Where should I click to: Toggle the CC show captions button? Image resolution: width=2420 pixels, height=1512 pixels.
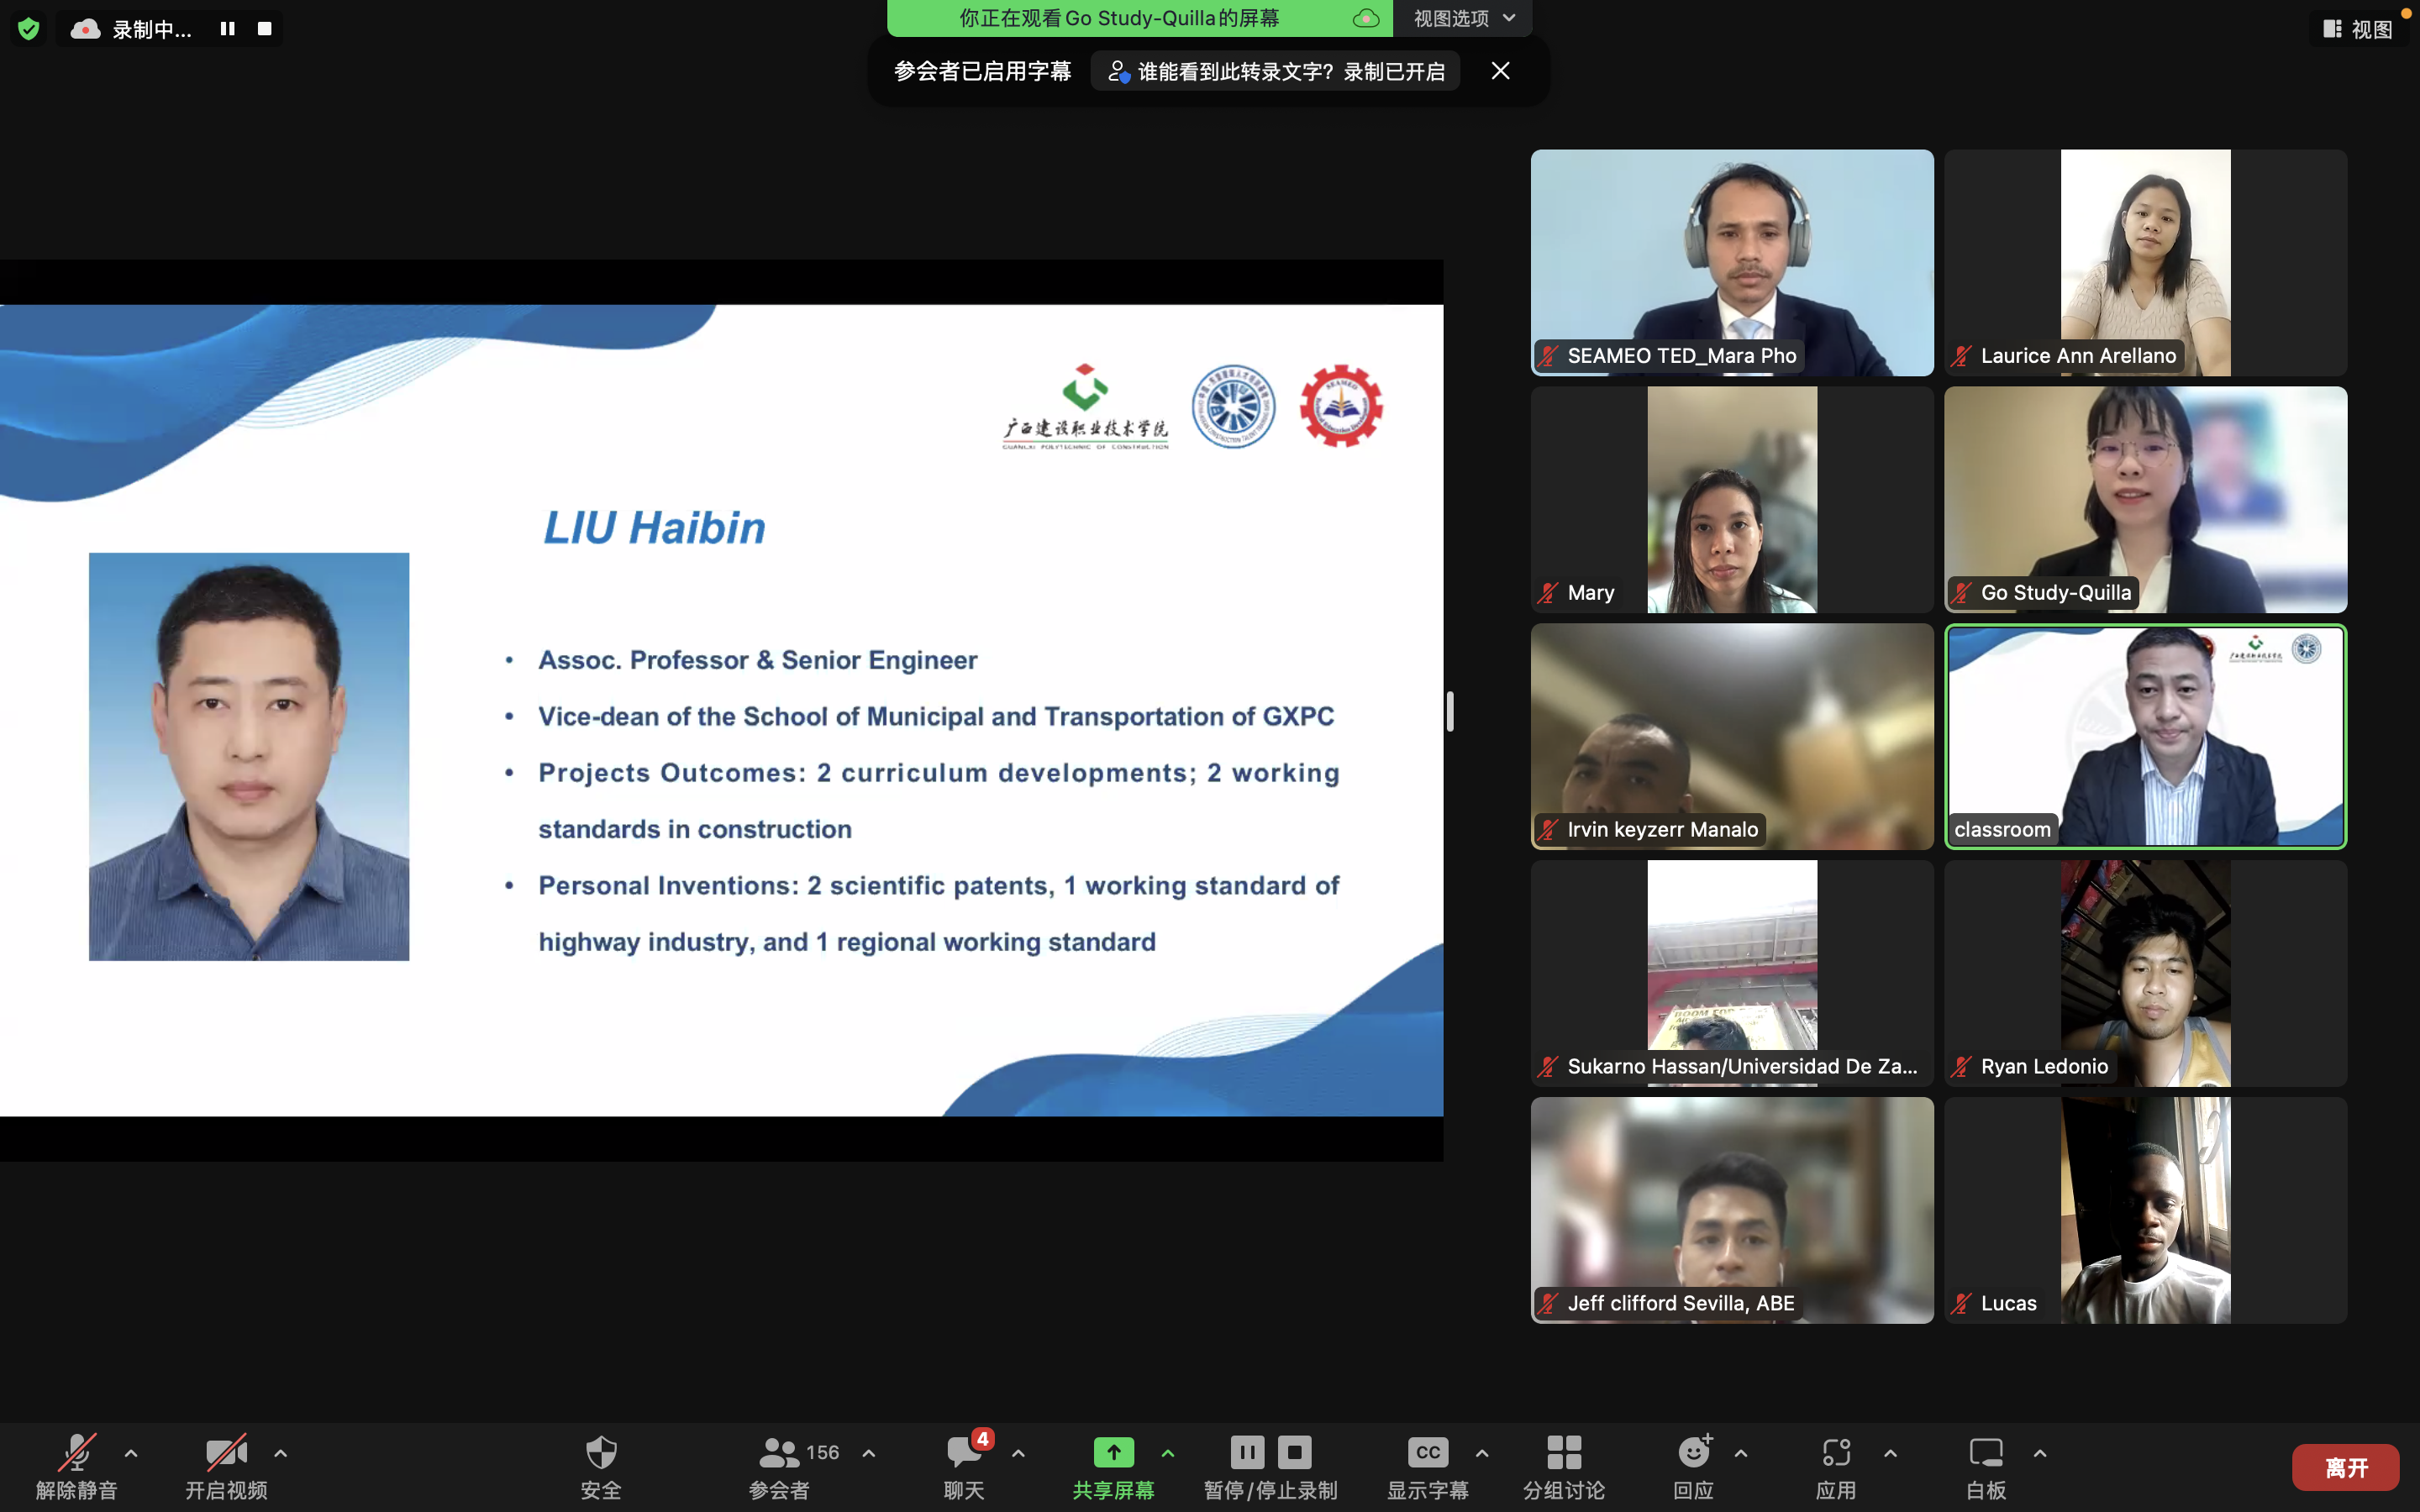pyautogui.click(x=1427, y=1453)
